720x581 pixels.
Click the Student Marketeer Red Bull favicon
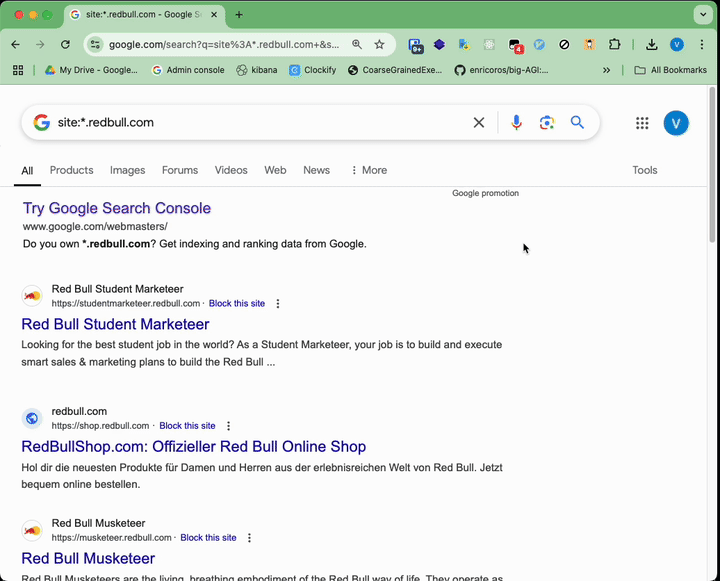(x=32, y=296)
